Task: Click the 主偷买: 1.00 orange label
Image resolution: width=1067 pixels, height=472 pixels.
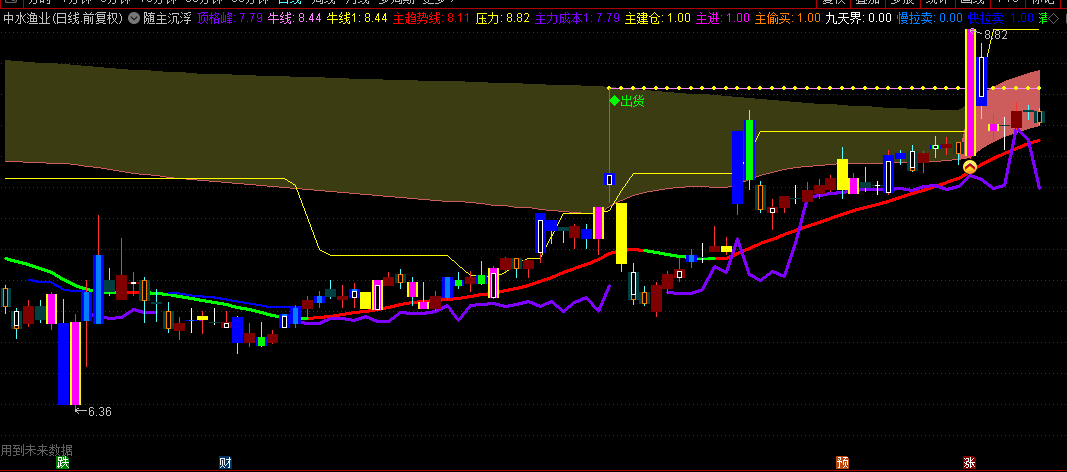Action: tap(787, 18)
